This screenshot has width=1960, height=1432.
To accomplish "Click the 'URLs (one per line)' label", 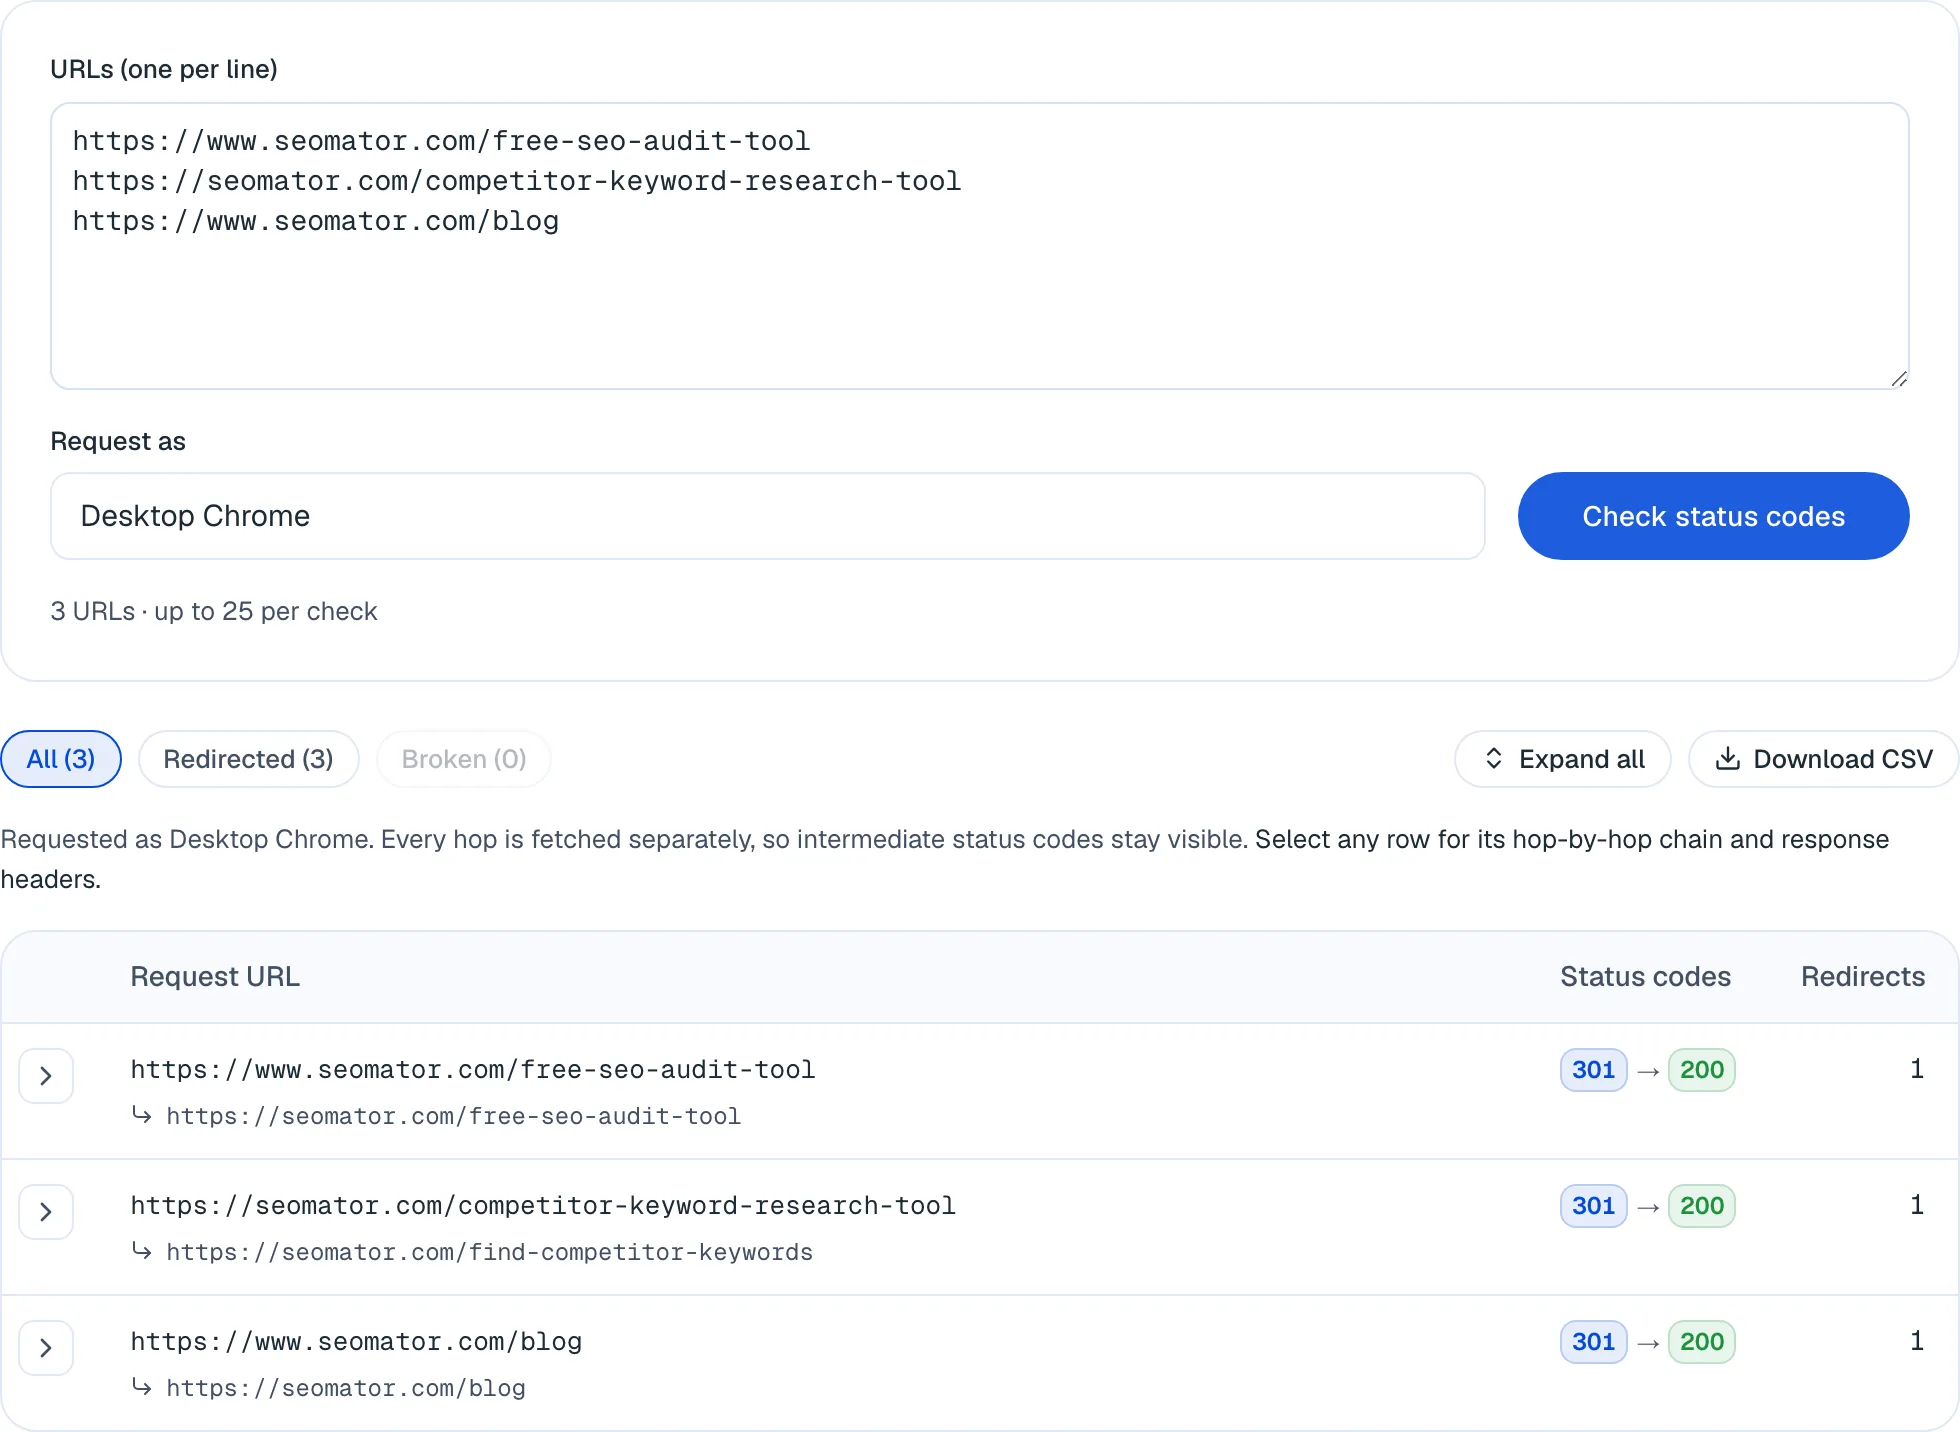I will [164, 69].
